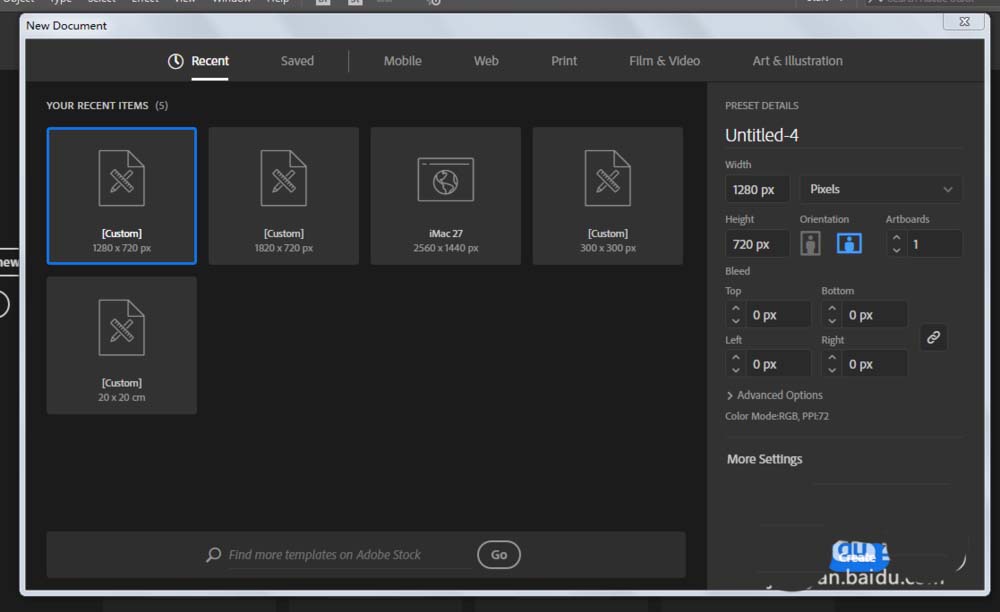Screen dimensions: 1000x612
Task: Click the Left bleed field
Action: [777, 364]
